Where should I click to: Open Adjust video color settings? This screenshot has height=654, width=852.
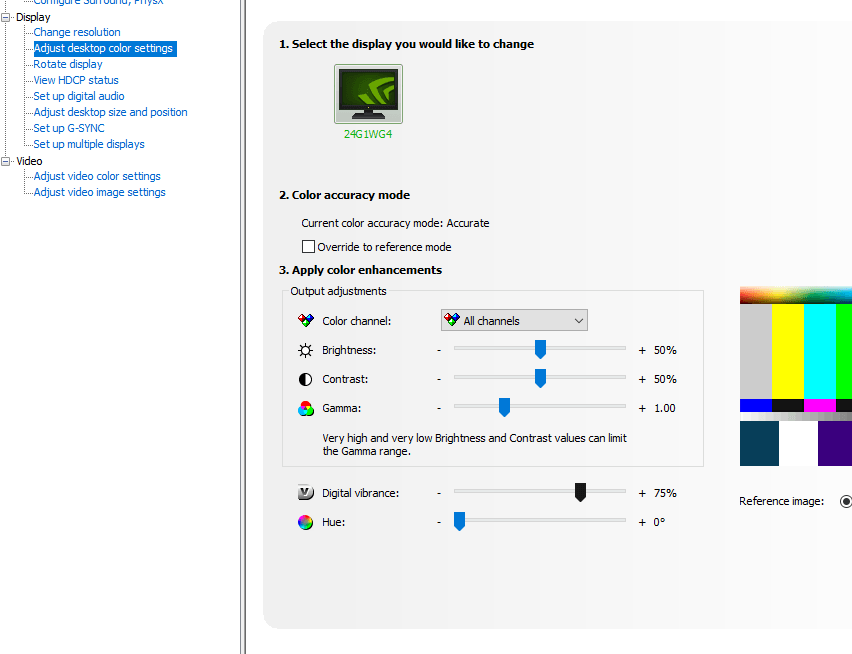point(97,176)
